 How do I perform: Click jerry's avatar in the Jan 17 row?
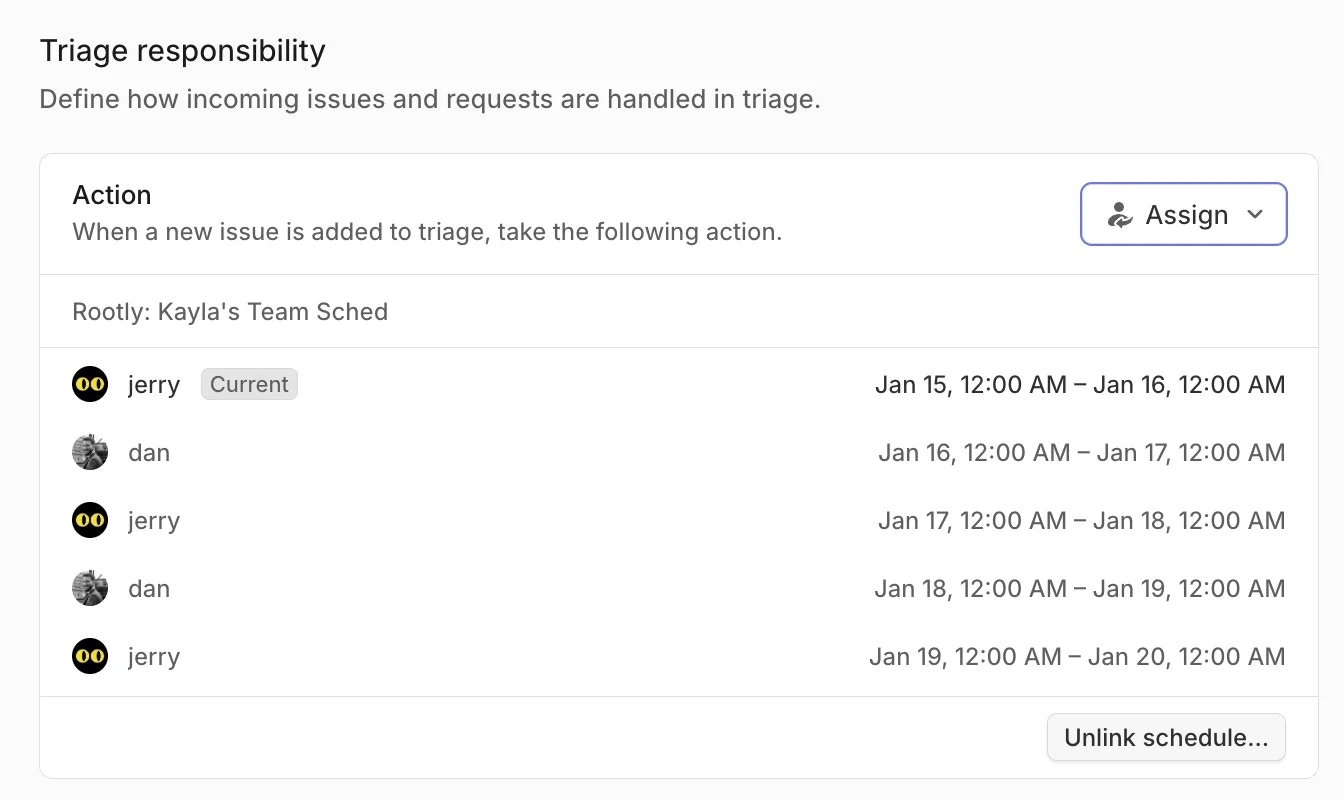(x=90, y=521)
